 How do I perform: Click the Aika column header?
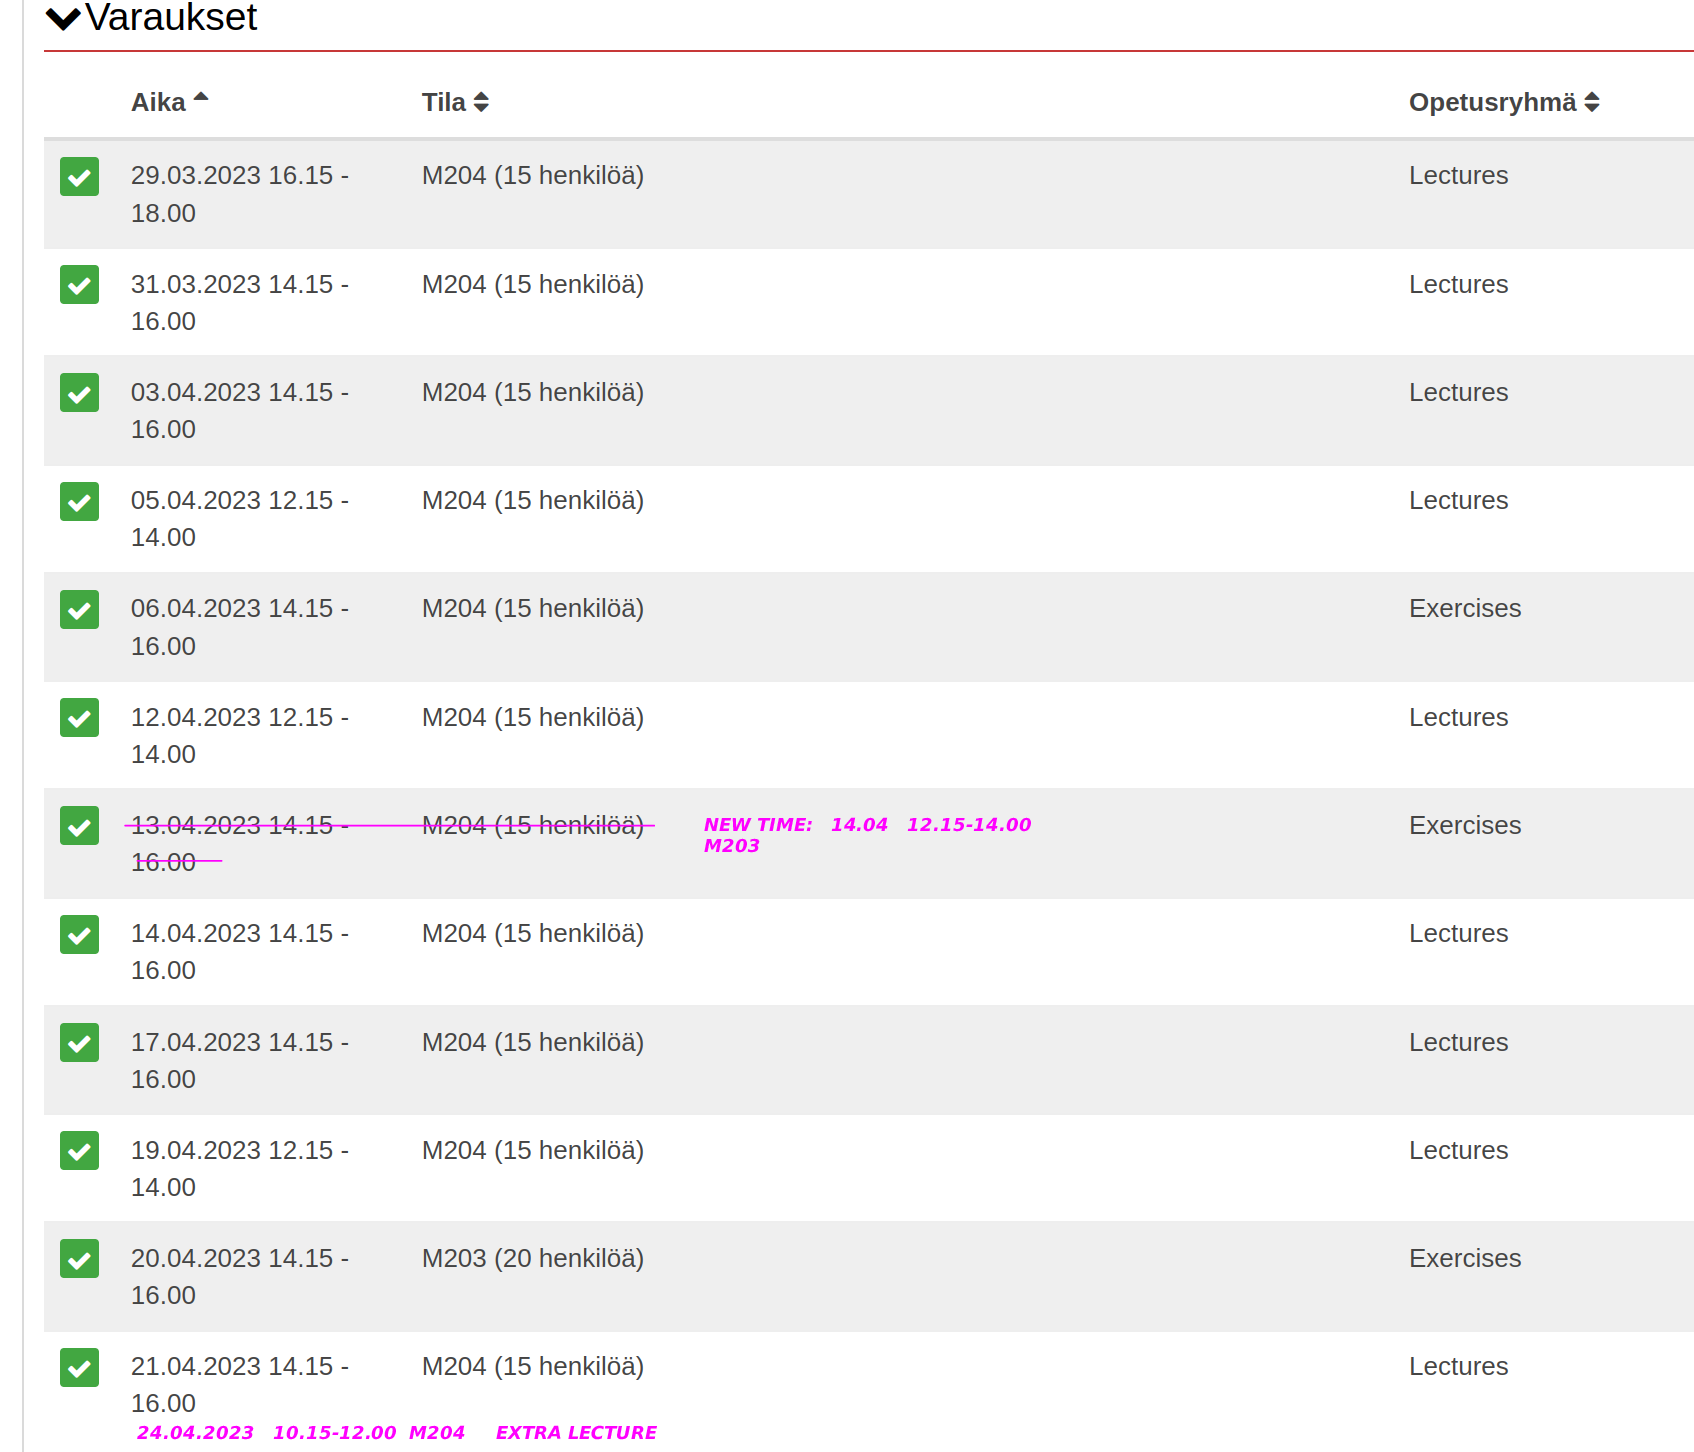coord(158,102)
